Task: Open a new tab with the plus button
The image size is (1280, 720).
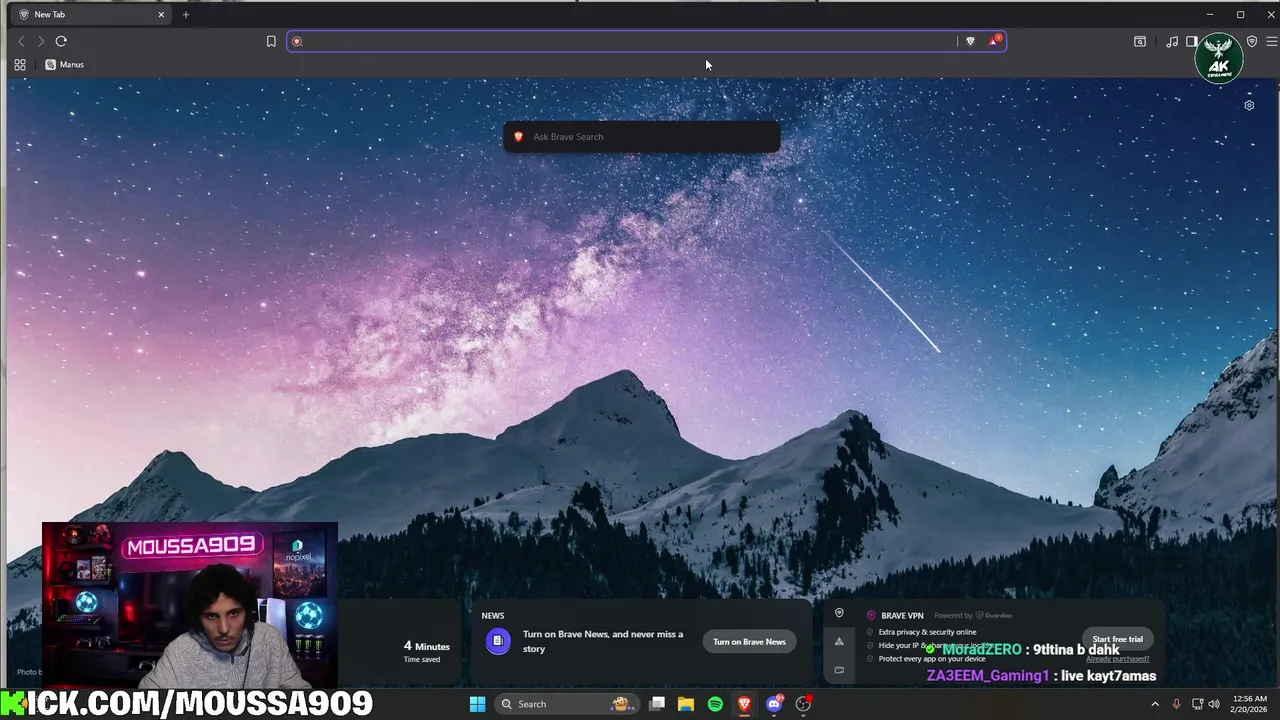Action: coord(185,14)
